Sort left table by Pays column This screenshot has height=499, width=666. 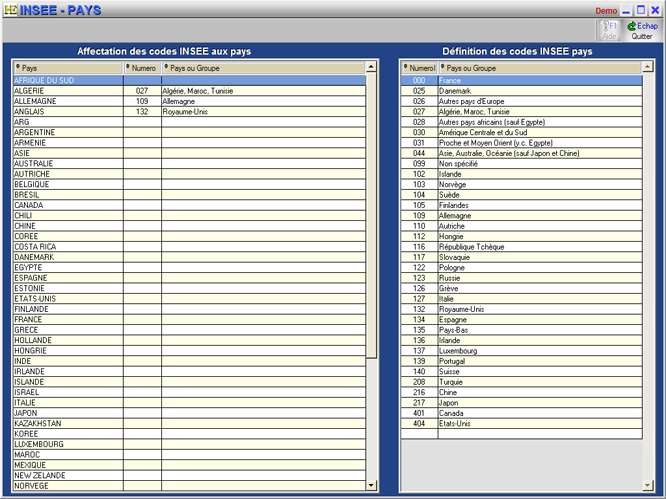pyautogui.click(x=67, y=68)
